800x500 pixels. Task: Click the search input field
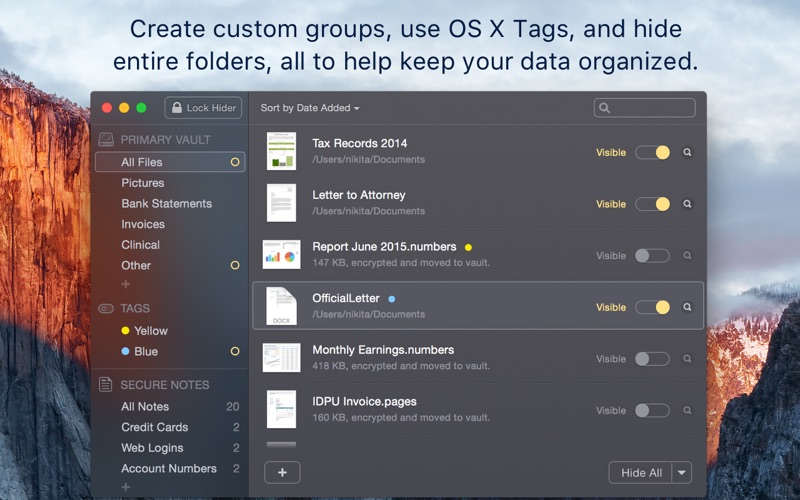(650, 108)
